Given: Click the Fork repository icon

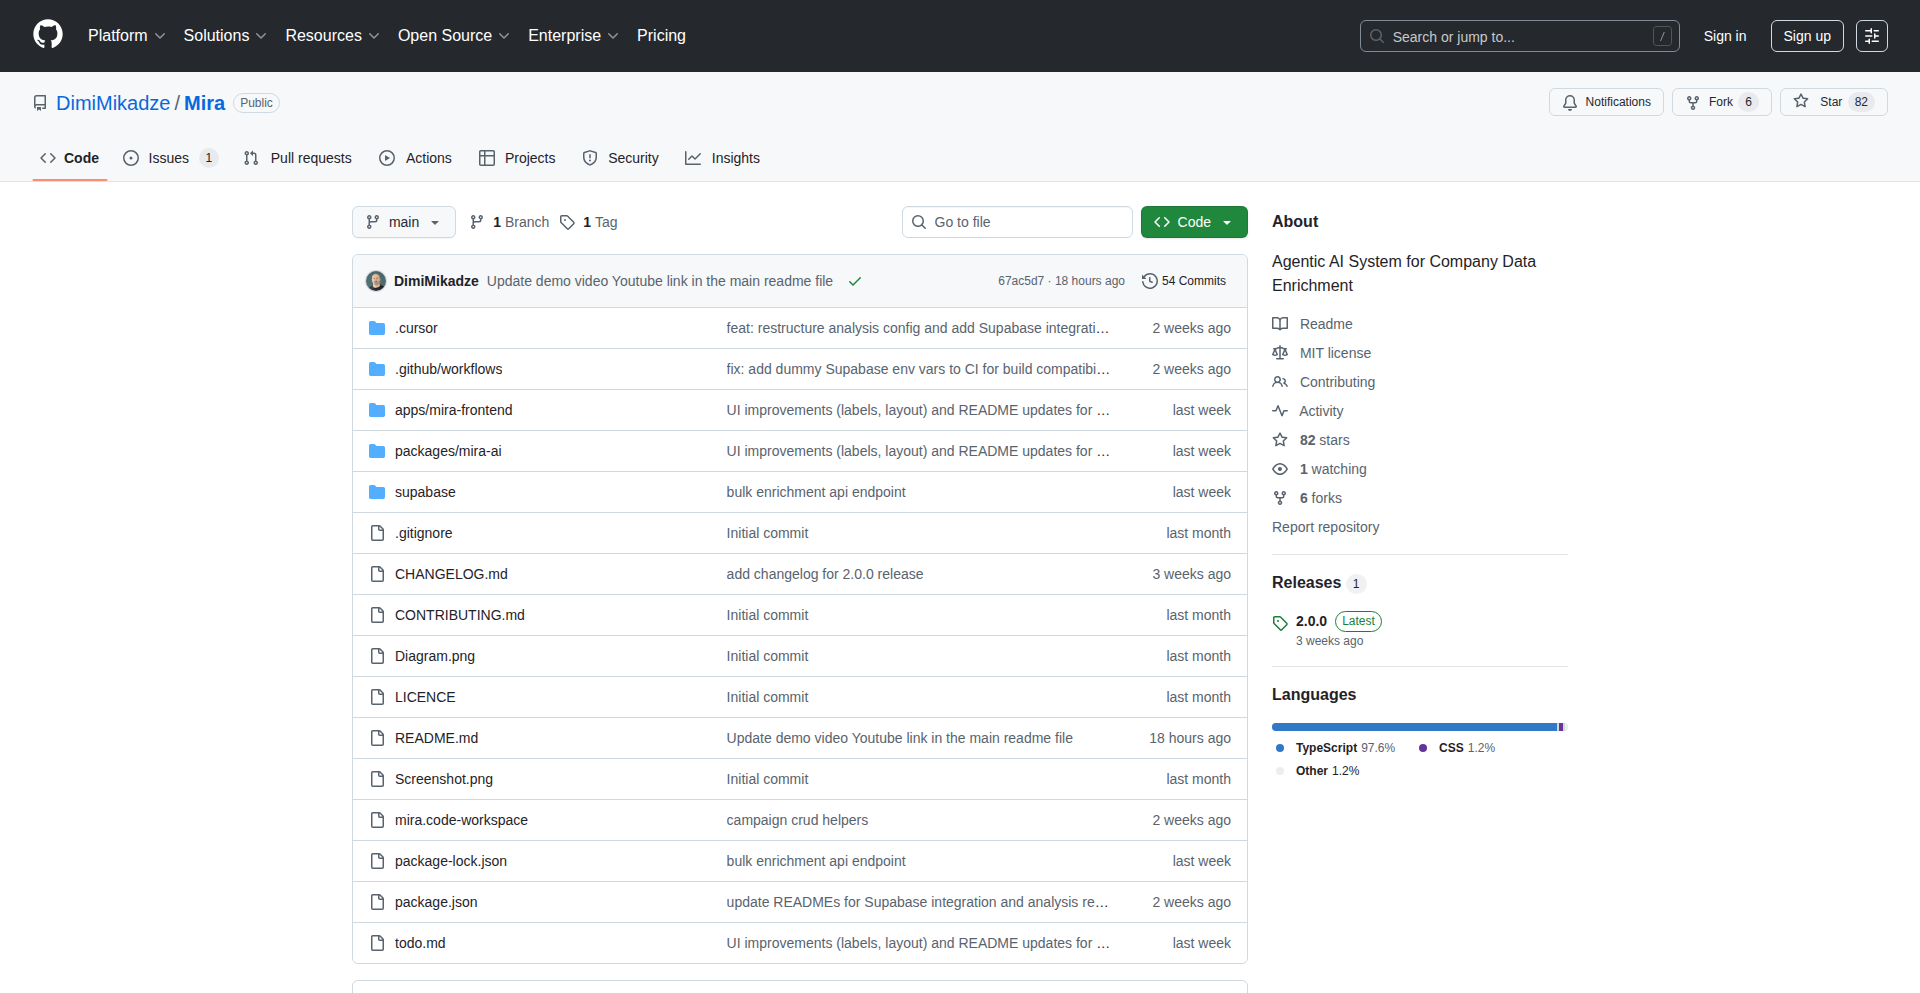Looking at the screenshot, I should coord(1693,102).
